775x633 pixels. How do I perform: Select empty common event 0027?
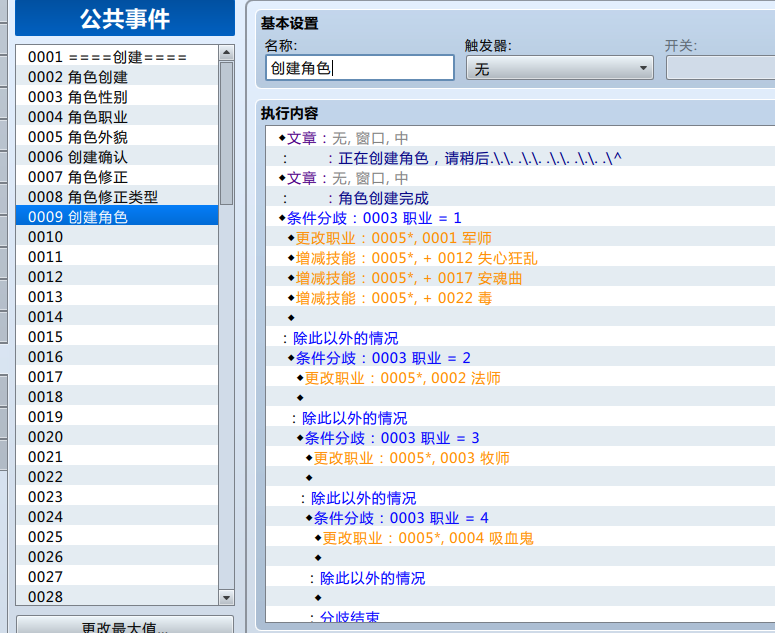pos(117,576)
